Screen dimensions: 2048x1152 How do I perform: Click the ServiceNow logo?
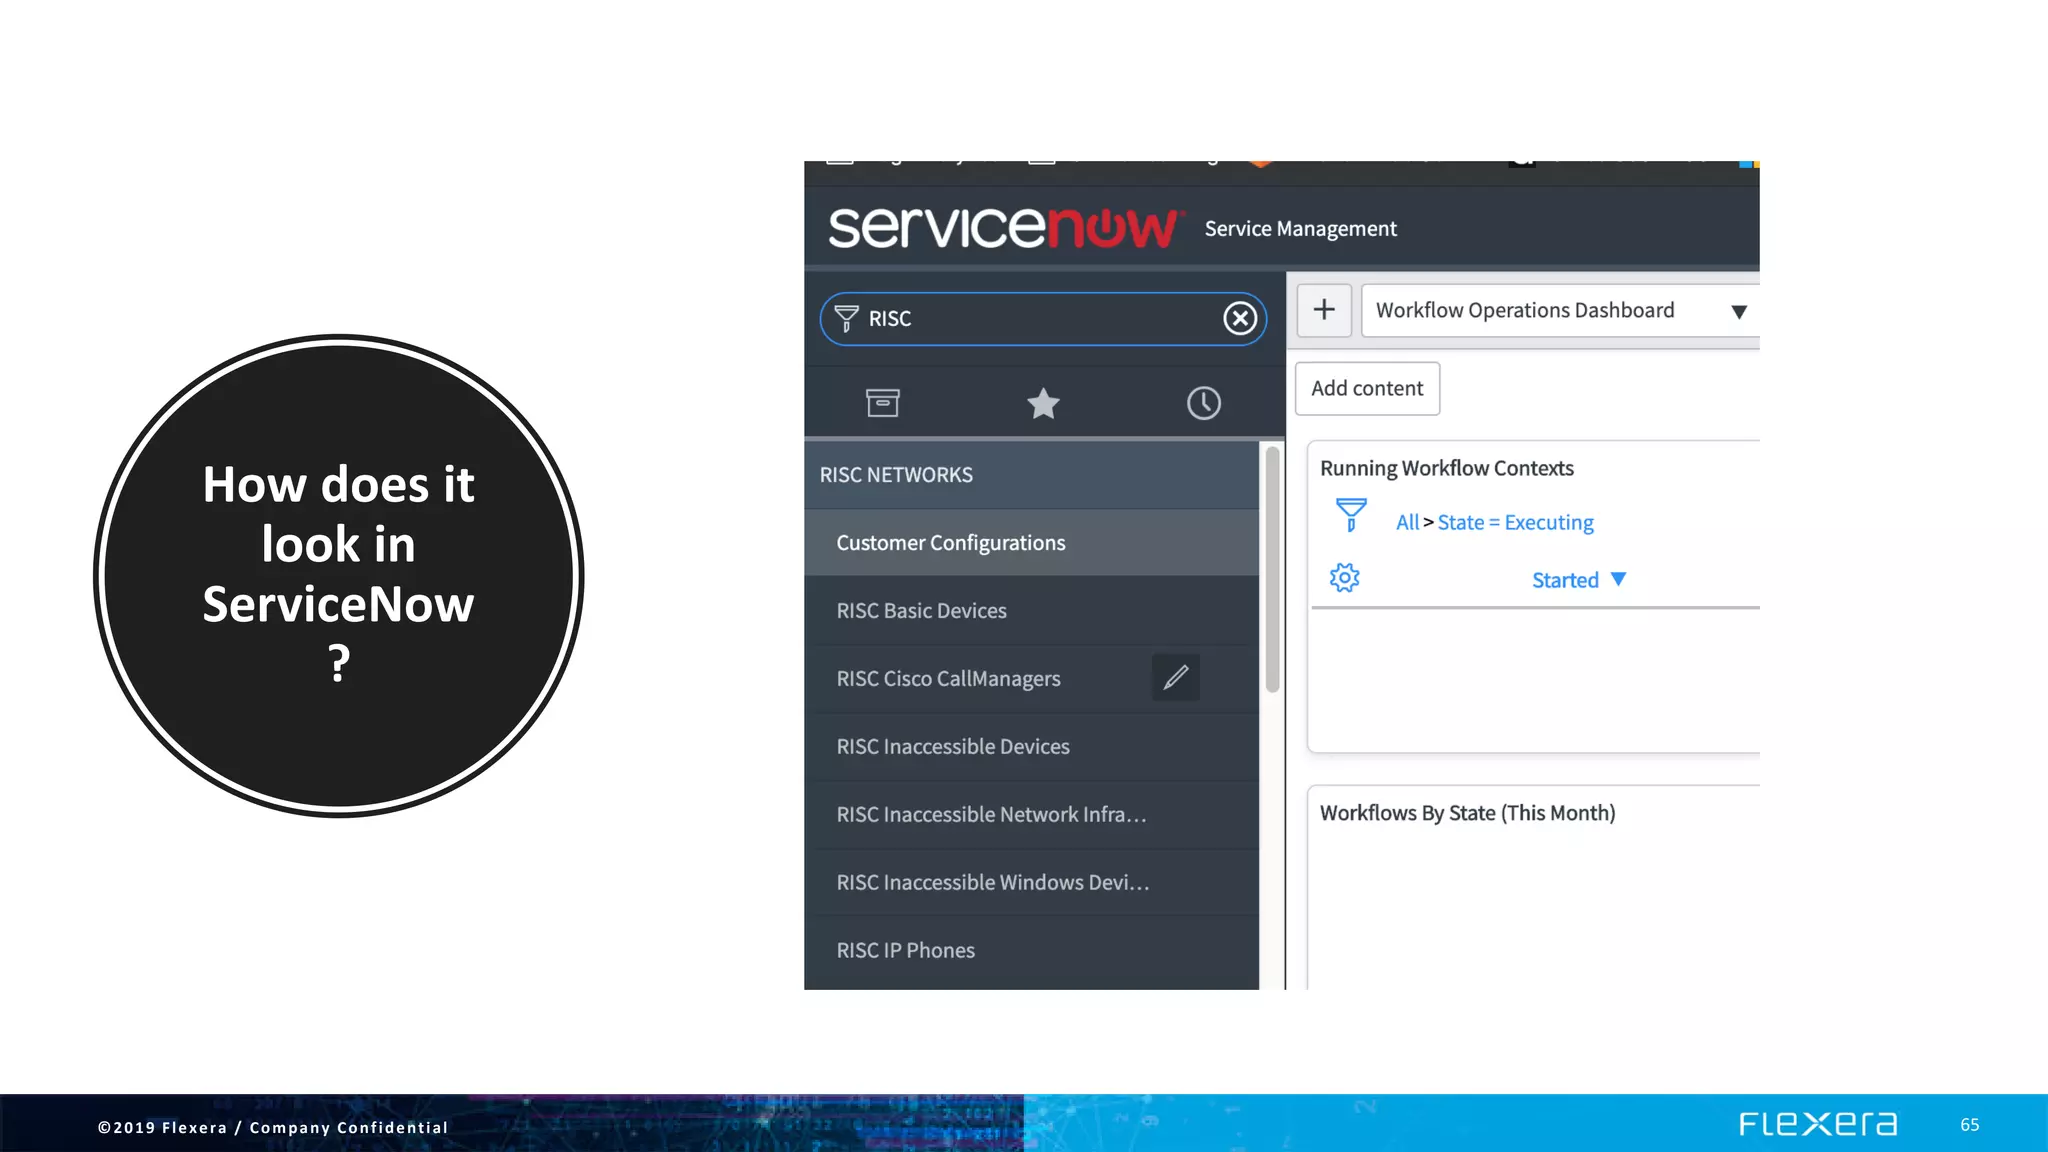1005,227
